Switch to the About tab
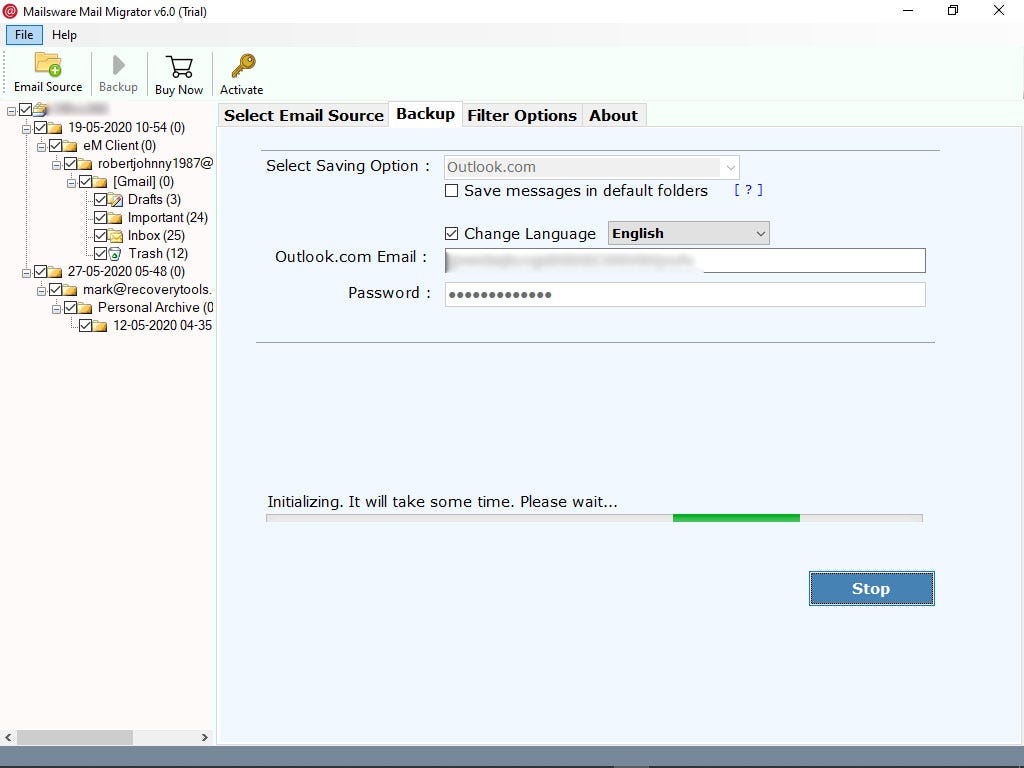This screenshot has height=768, width=1024. point(613,115)
